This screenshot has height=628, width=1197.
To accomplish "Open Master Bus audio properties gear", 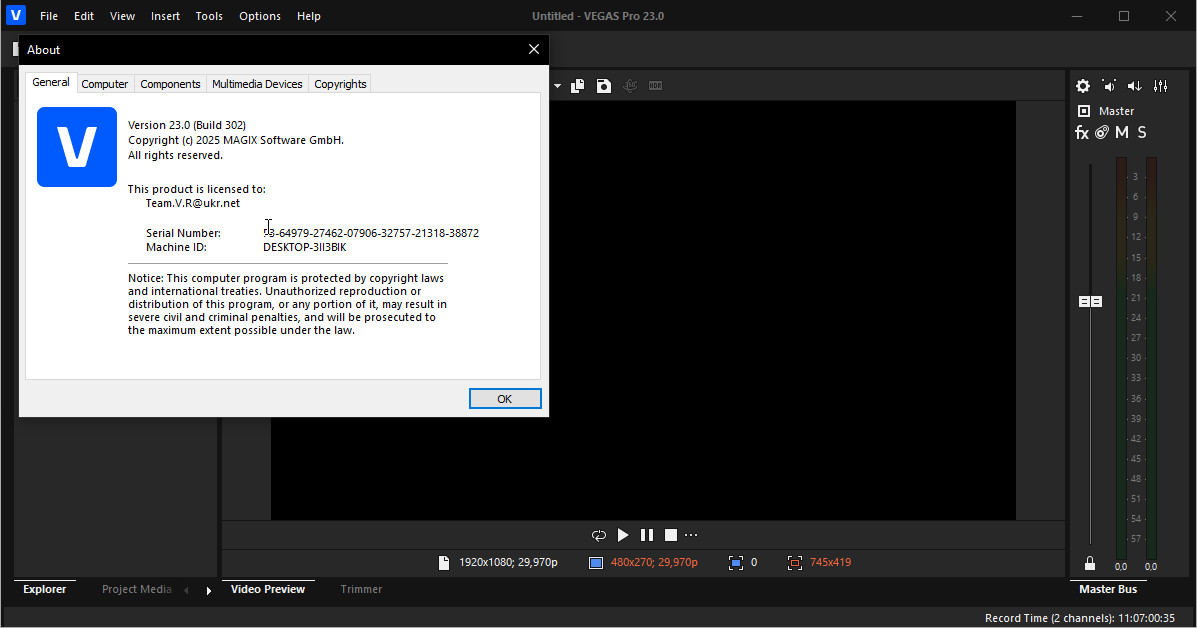I will (x=1082, y=86).
